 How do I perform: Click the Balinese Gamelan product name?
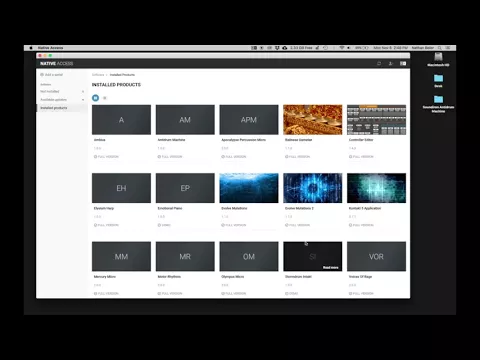point(299,140)
